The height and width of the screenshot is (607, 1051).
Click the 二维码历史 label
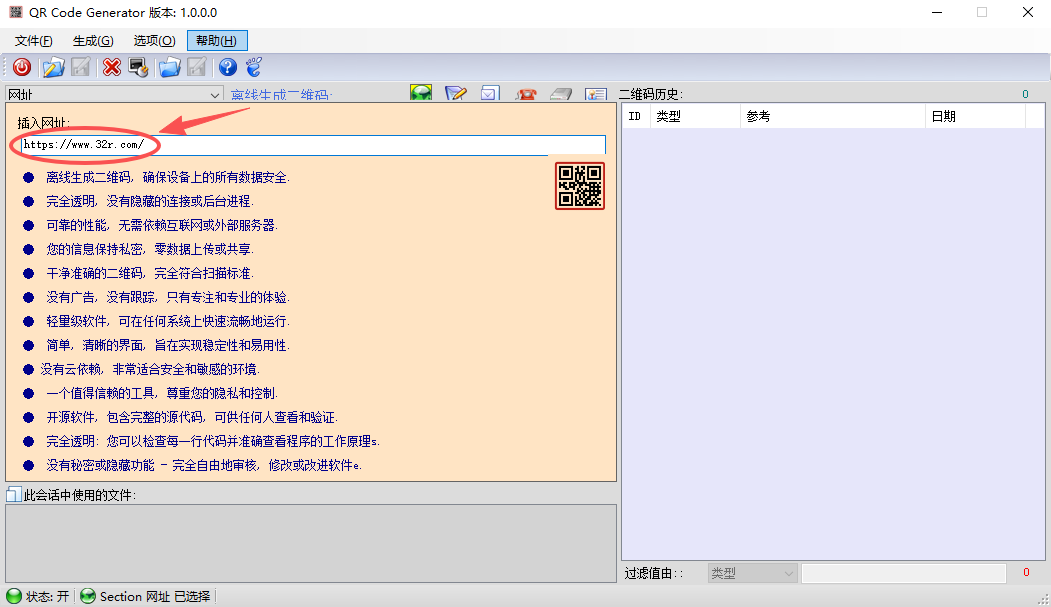tap(650, 94)
